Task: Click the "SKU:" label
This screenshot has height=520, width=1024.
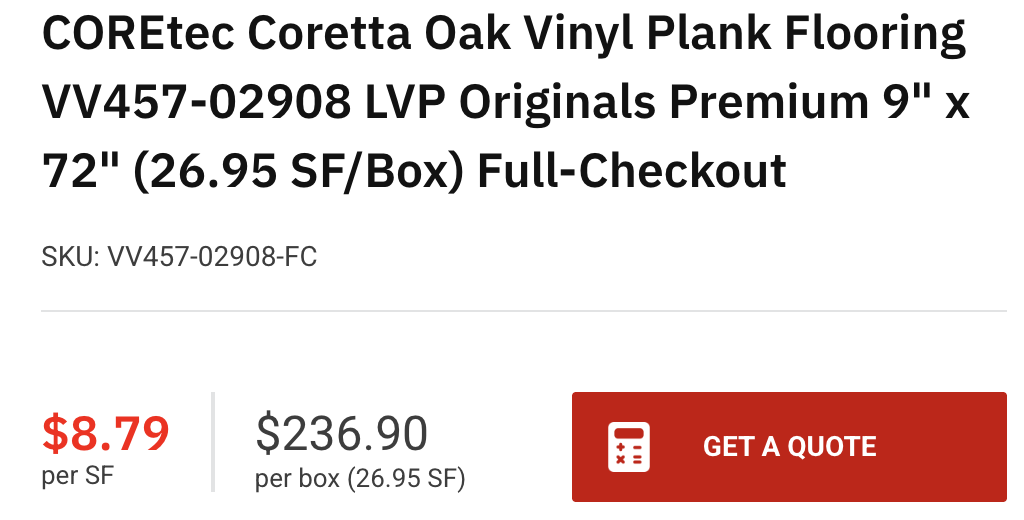Action: pos(70,257)
